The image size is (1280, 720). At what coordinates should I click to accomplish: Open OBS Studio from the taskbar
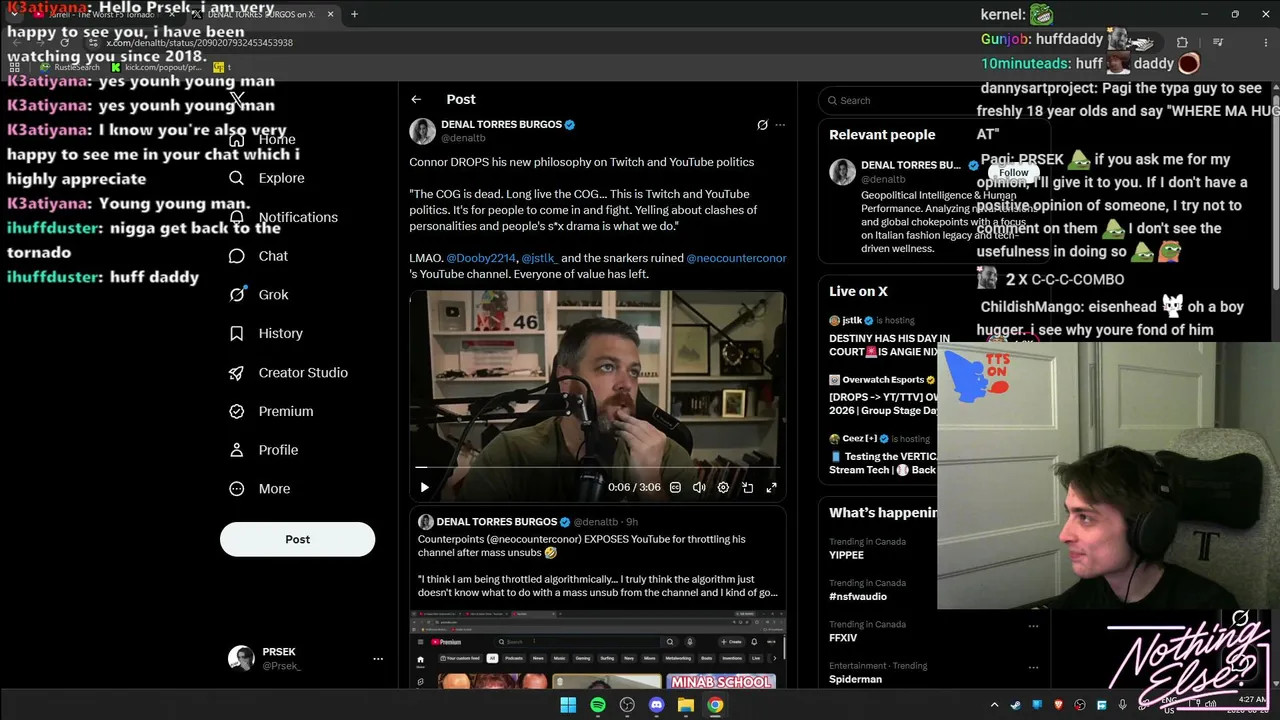627,705
